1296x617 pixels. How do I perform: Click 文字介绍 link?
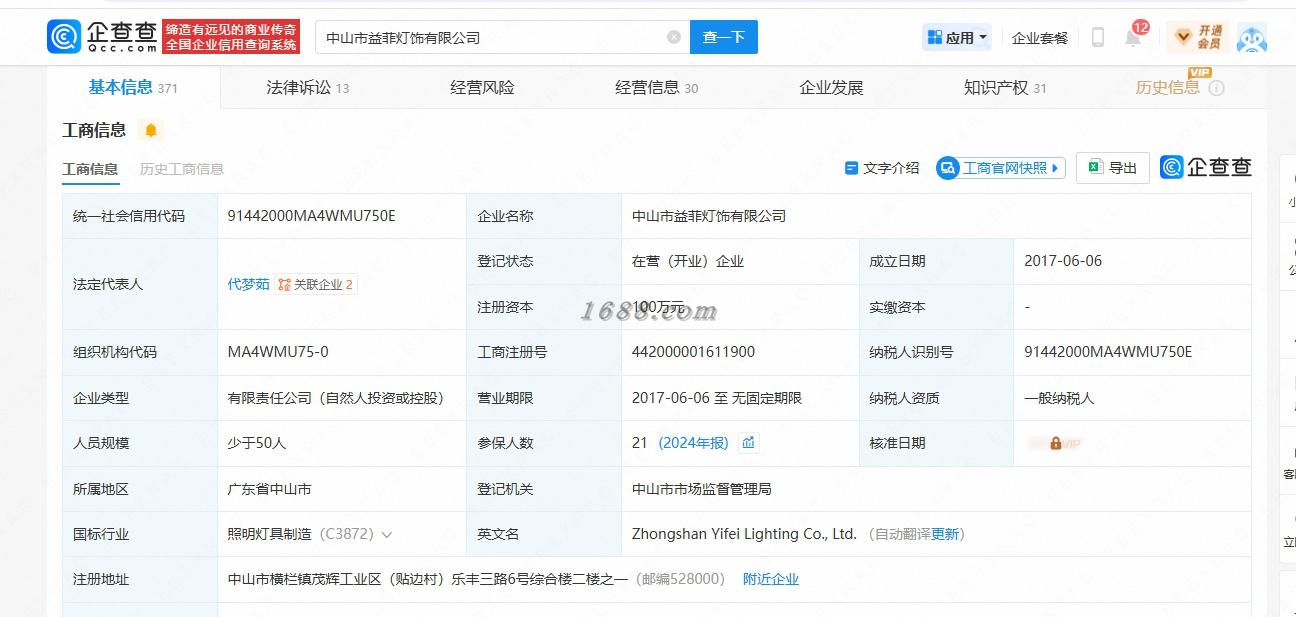point(882,168)
